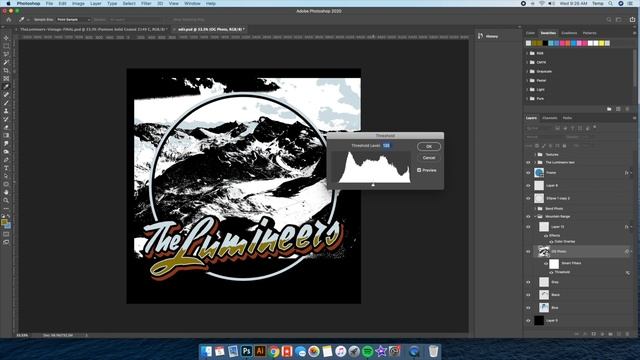Switch to TheLumineers-Vintage document tab
This screenshot has height=360, width=640.
coord(93,29)
